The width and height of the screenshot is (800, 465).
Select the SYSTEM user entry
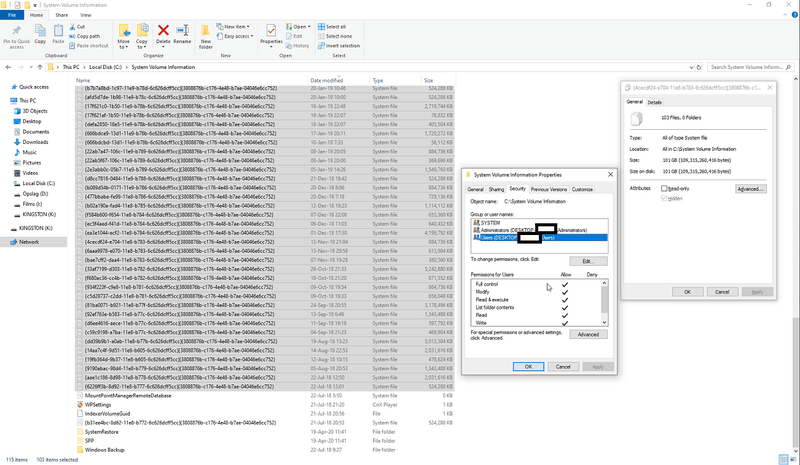click(490, 222)
